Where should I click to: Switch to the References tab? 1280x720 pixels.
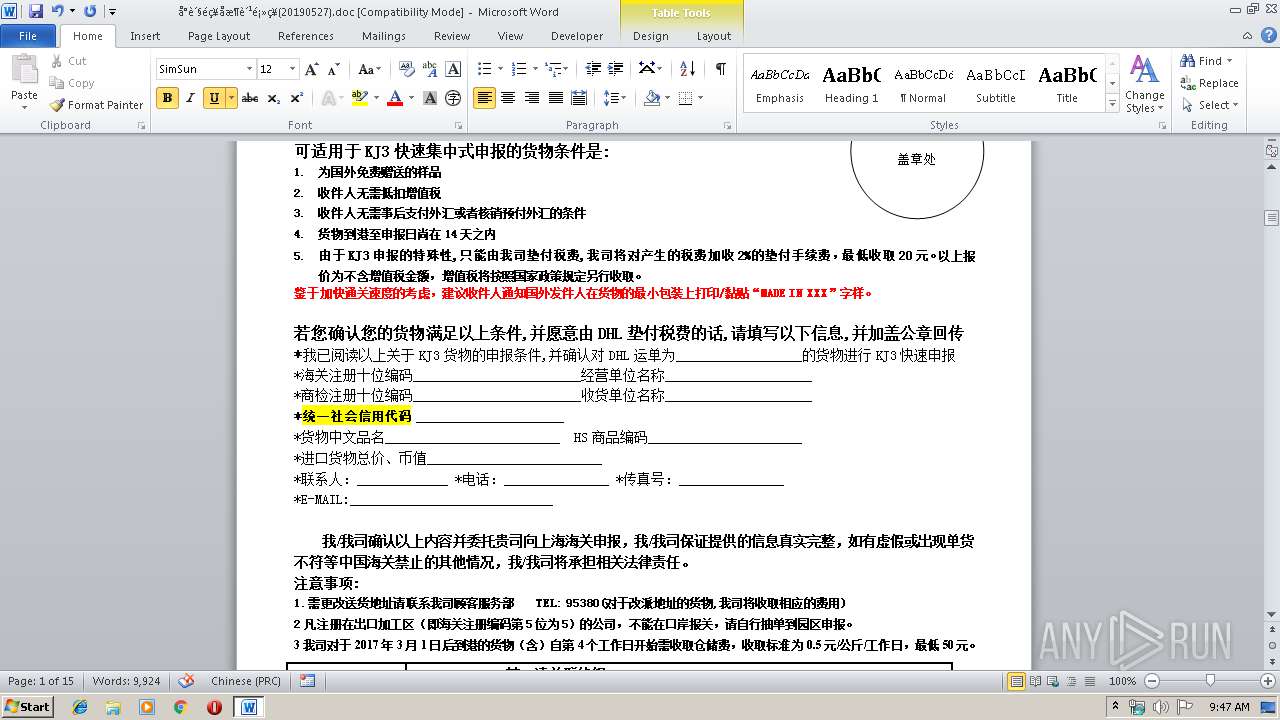tap(306, 36)
